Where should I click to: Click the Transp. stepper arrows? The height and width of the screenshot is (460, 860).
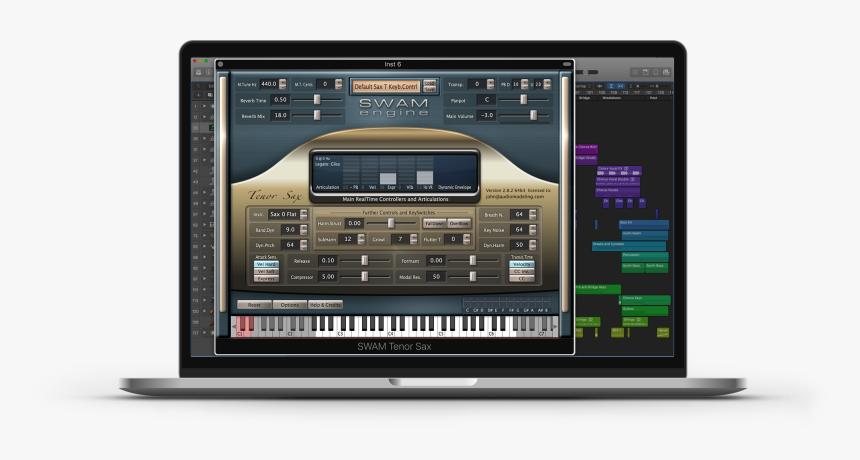[x=490, y=84]
